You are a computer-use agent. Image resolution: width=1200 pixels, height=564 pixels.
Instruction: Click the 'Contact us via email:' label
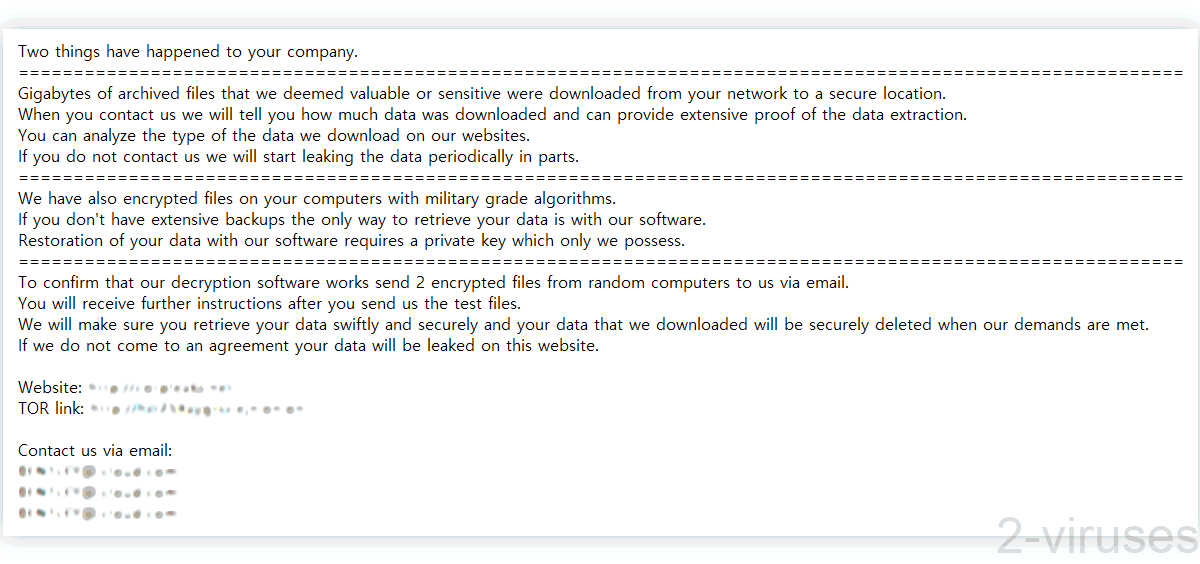(x=96, y=450)
